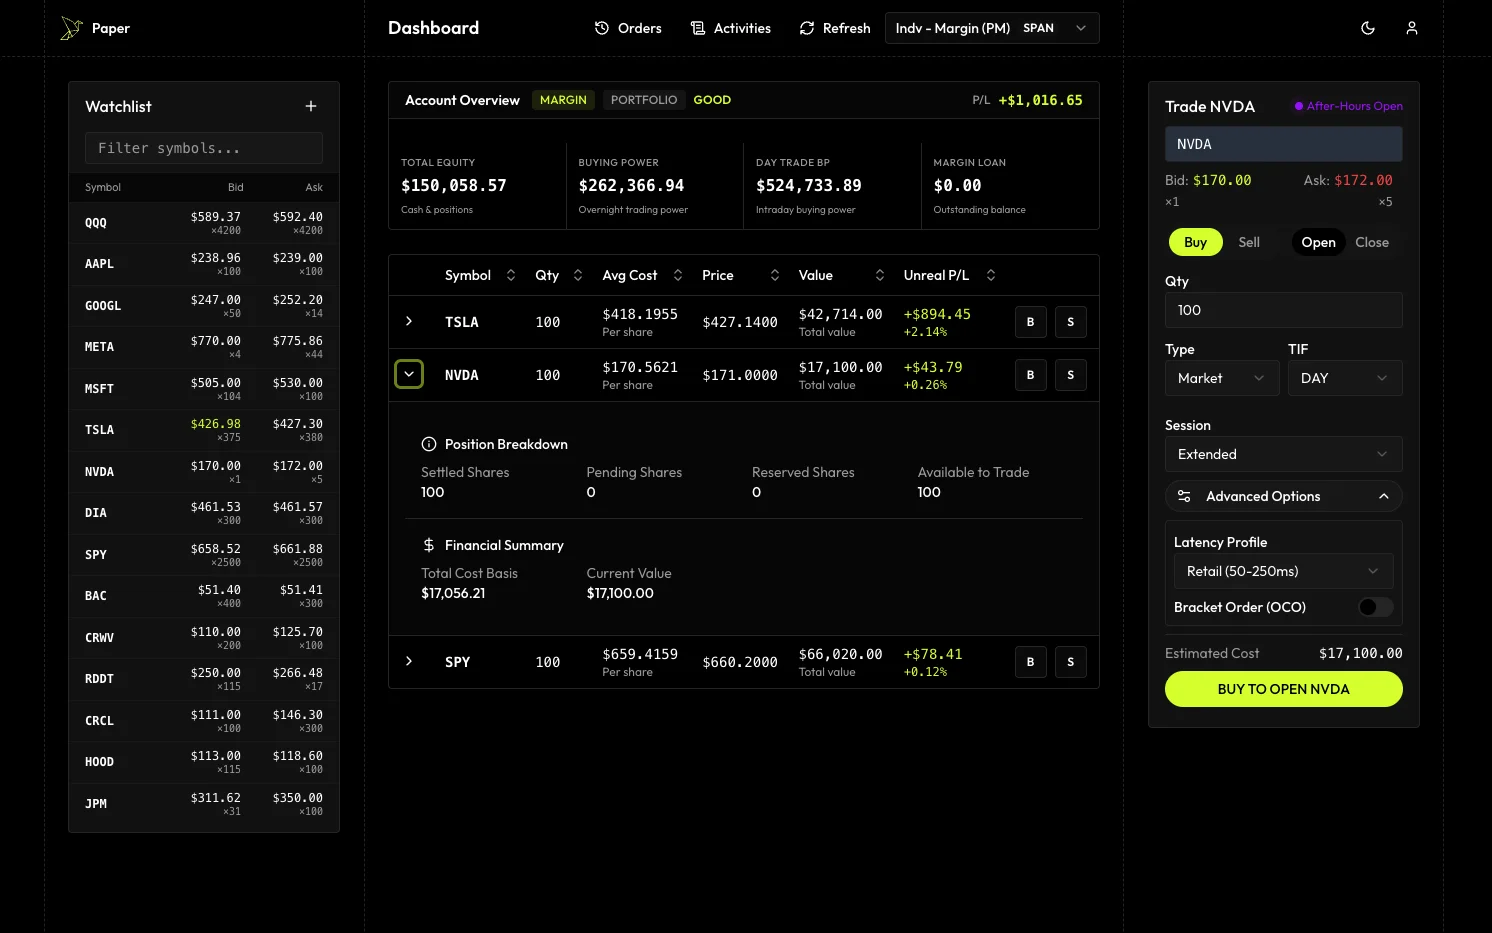1492x933 pixels.
Task: Enable the Bracket Order (OCO) switch
Action: pos(1375,607)
